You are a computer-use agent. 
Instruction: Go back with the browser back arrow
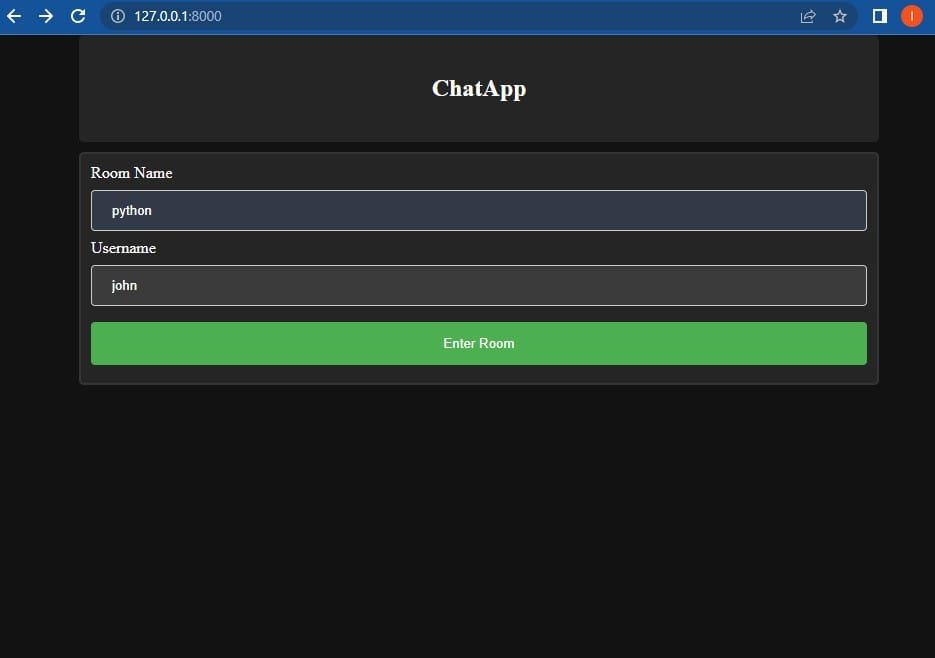[x=14, y=16]
